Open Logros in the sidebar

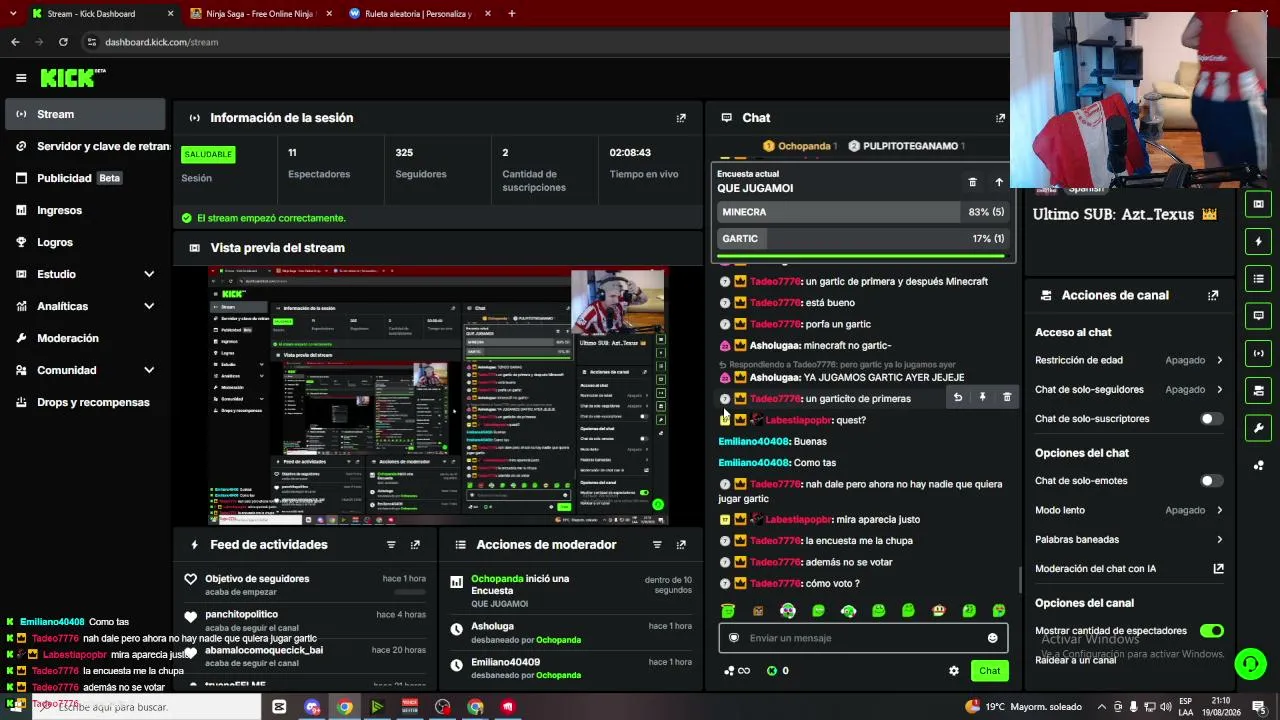point(85,242)
